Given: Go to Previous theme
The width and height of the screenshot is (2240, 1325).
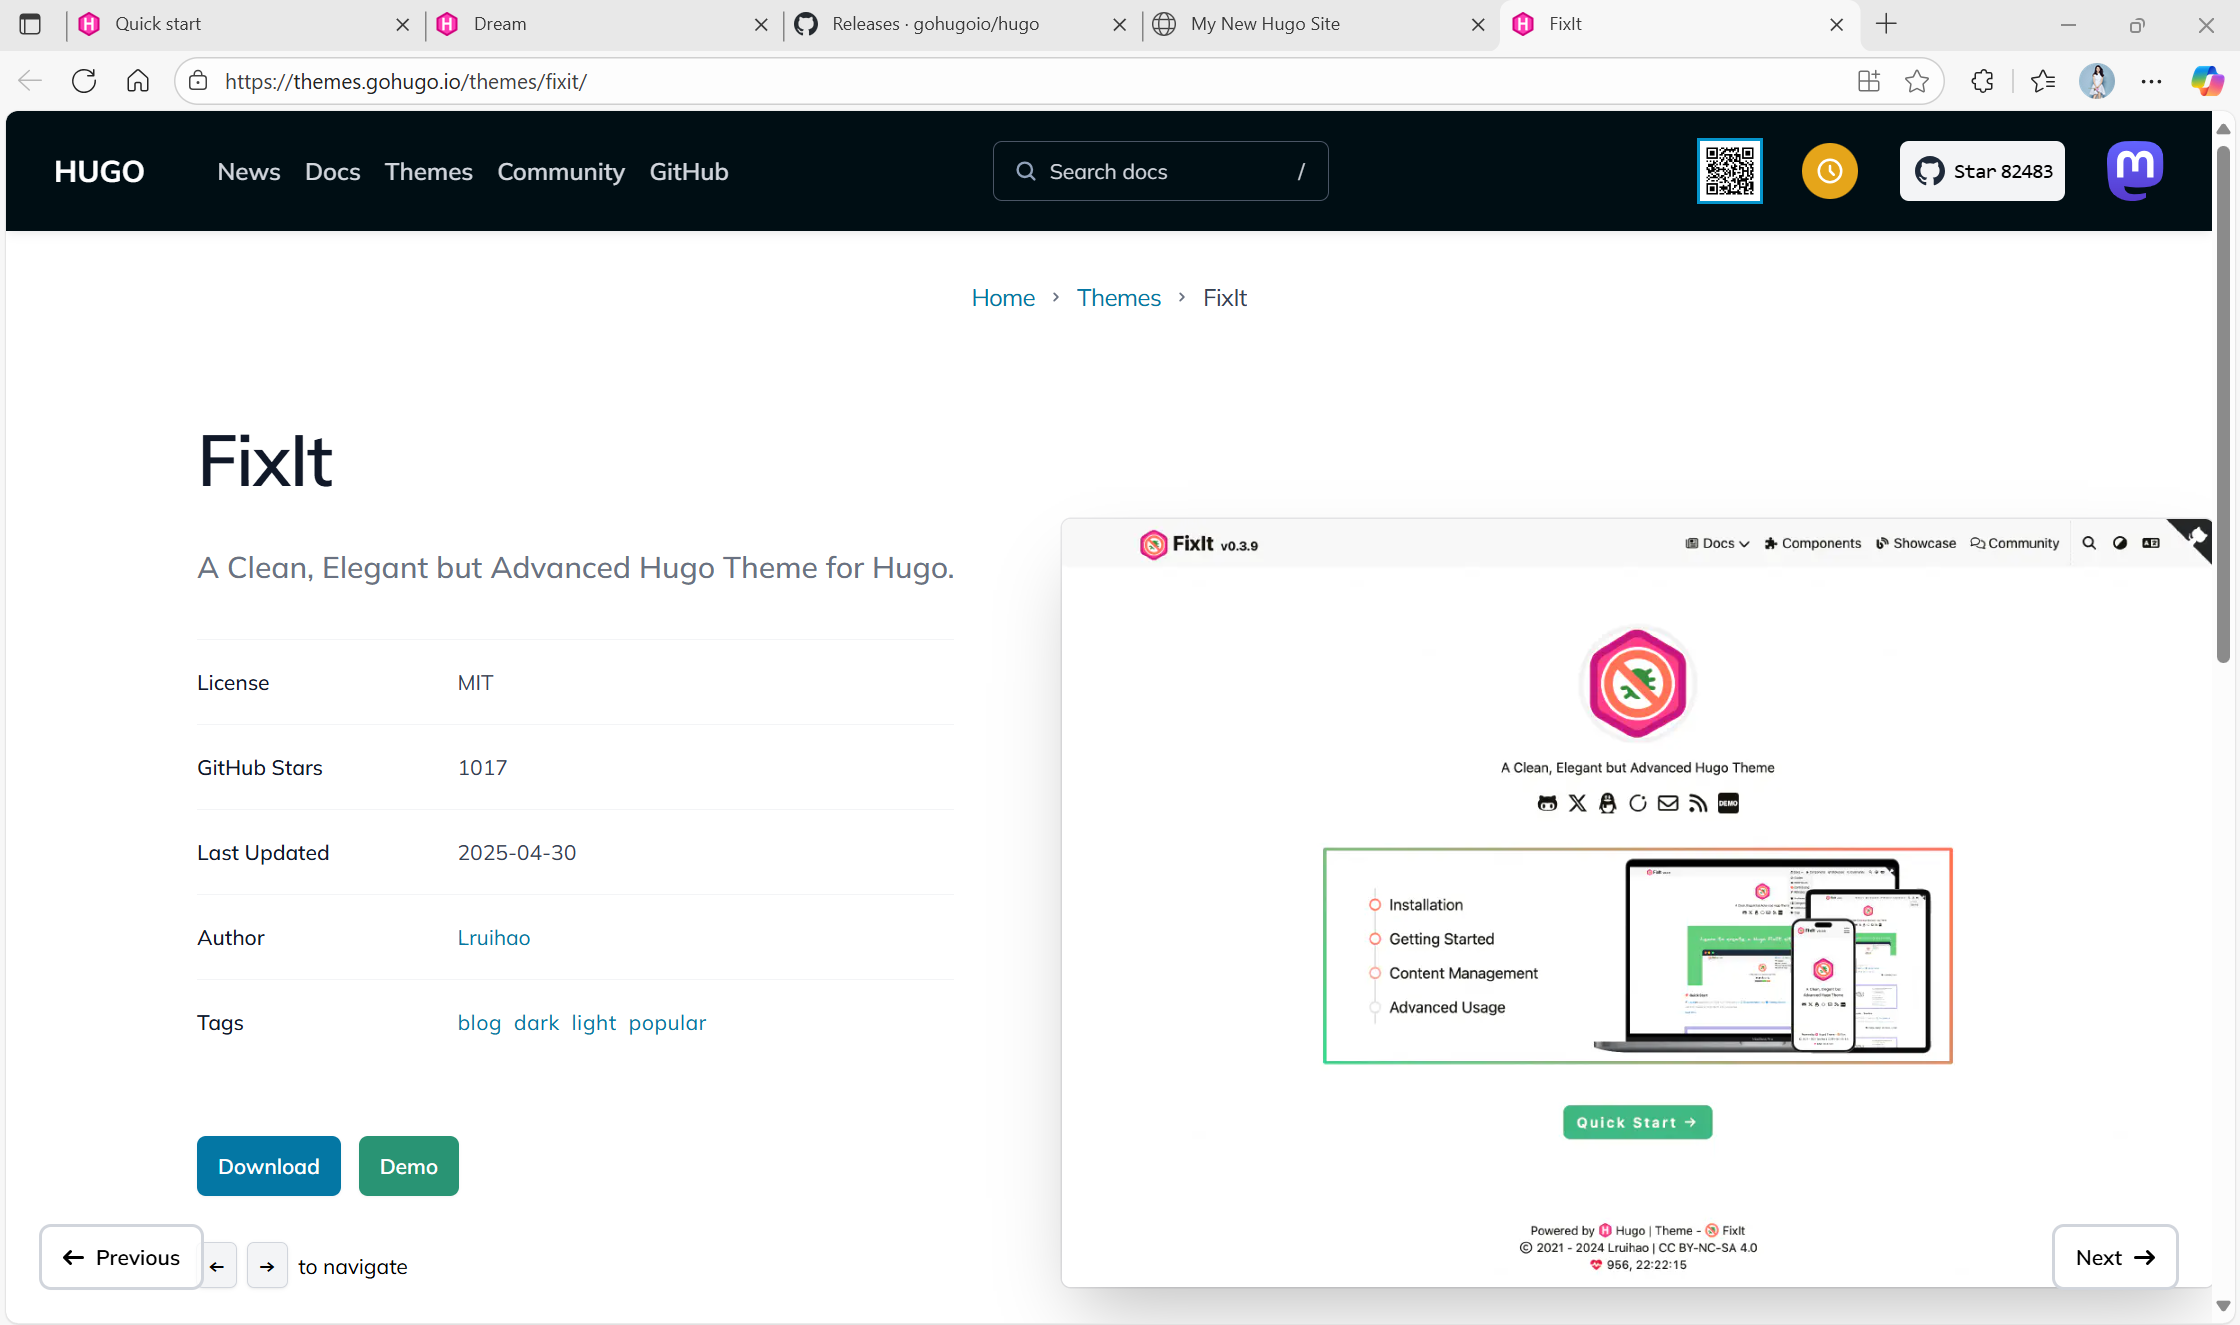Looking at the screenshot, I should point(121,1257).
